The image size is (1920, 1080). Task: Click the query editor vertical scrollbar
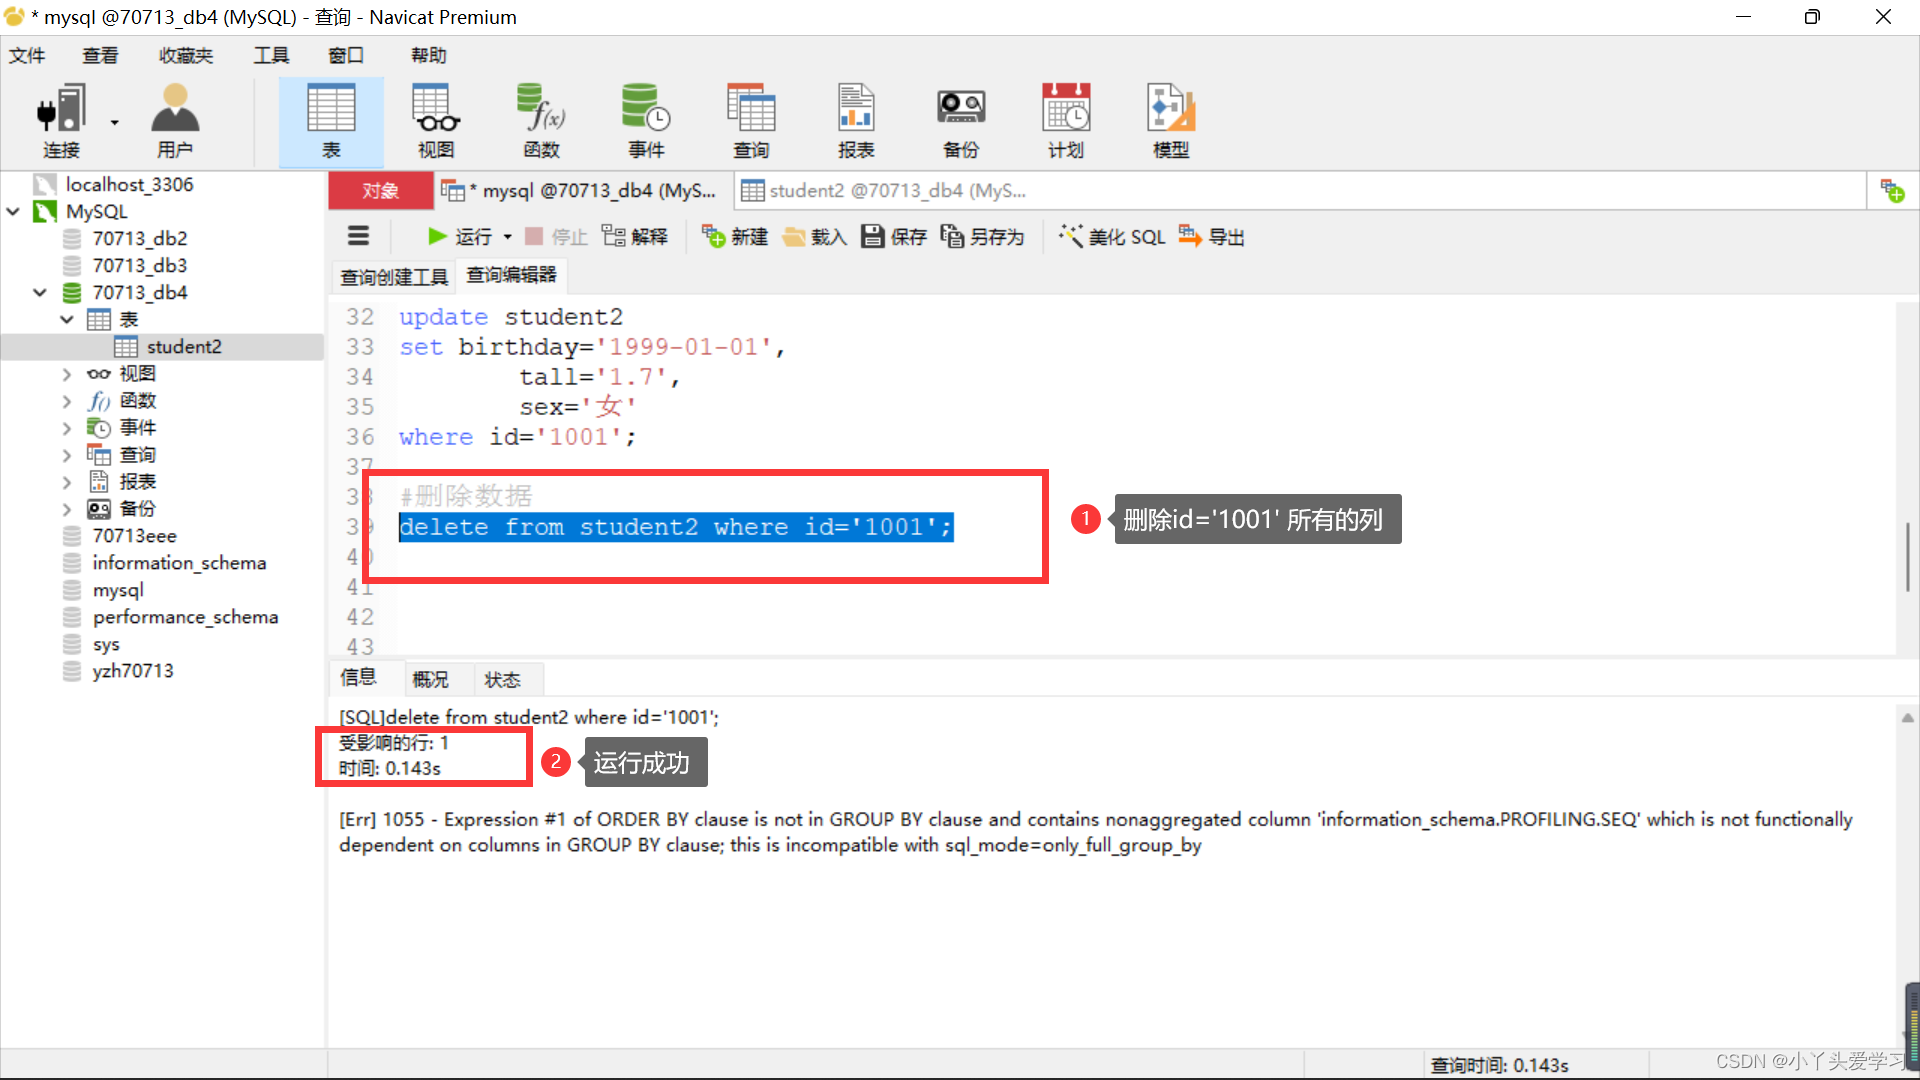1907,556
